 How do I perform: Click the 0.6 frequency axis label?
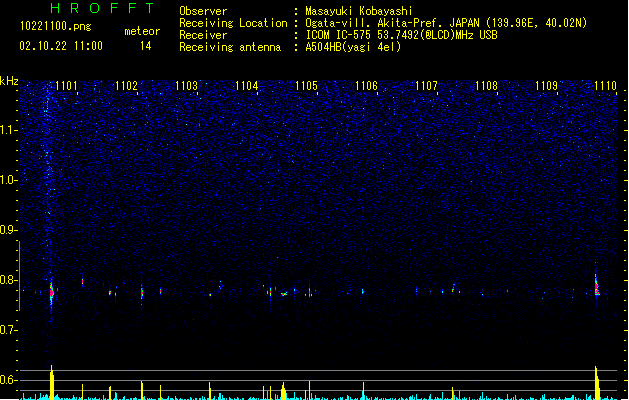tap(8, 380)
